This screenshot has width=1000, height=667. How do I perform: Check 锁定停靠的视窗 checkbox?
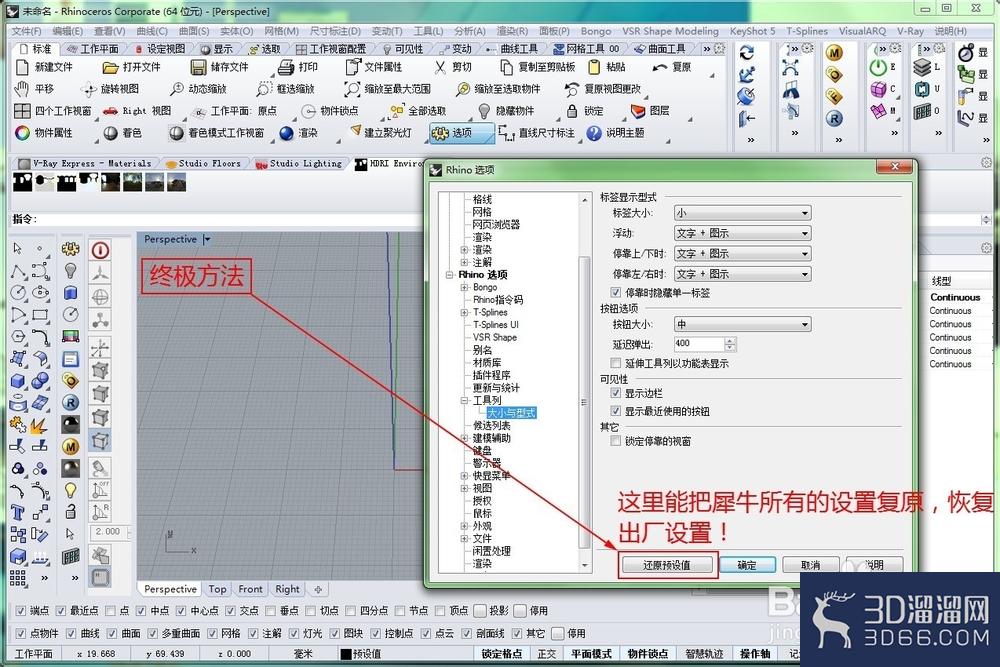[615, 441]
